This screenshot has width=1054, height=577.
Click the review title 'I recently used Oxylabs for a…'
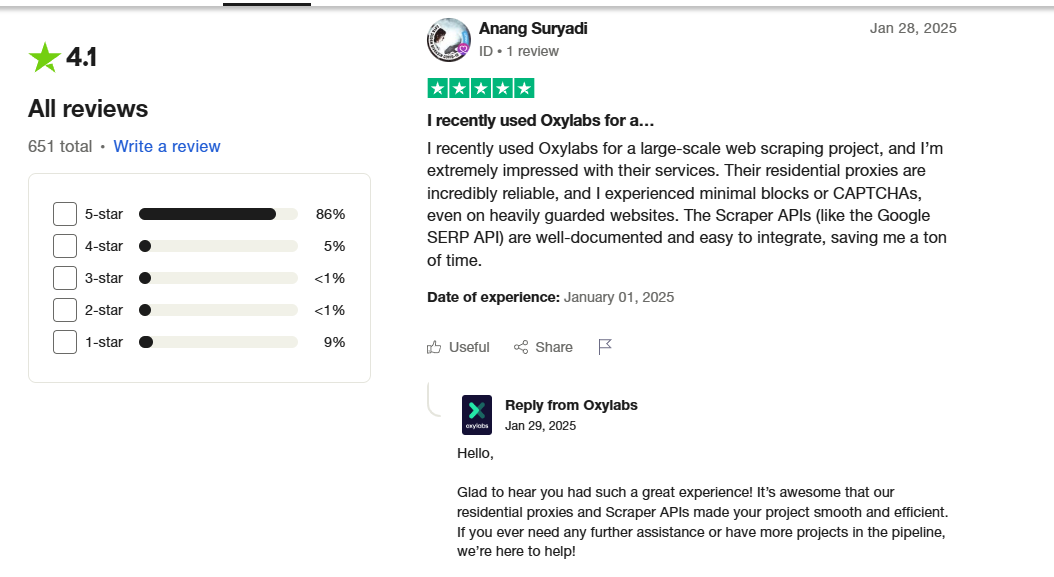point(540,120)
